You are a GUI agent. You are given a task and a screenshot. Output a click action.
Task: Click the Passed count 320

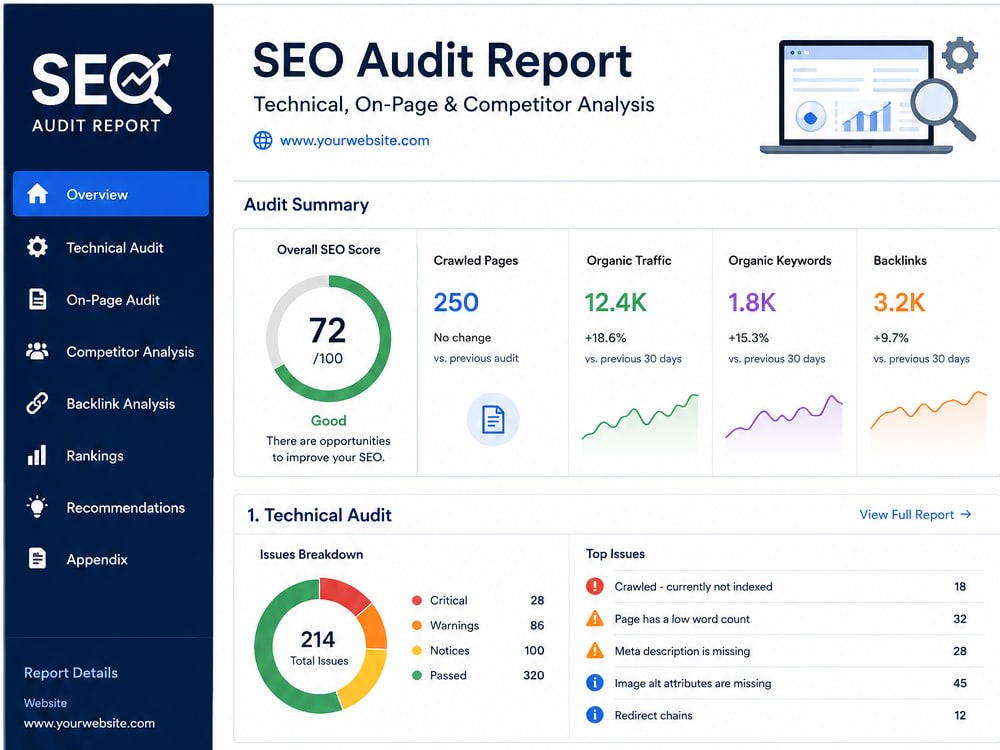click(534, 675)
